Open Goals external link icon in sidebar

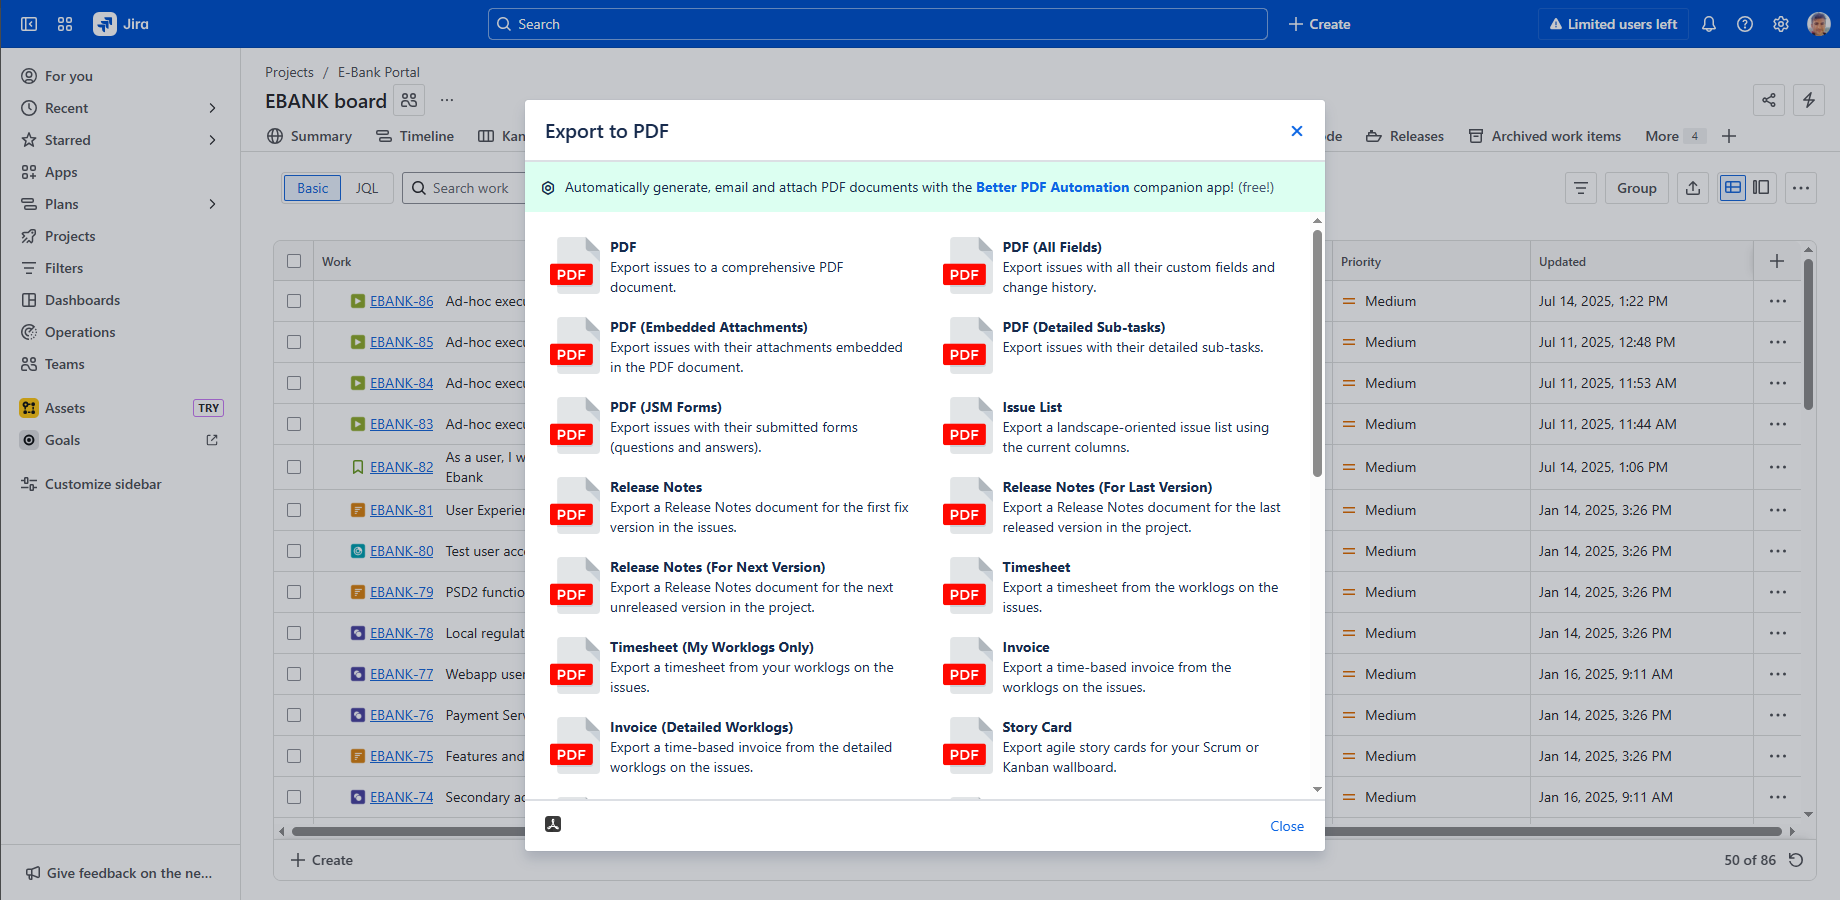click(212, 440)
